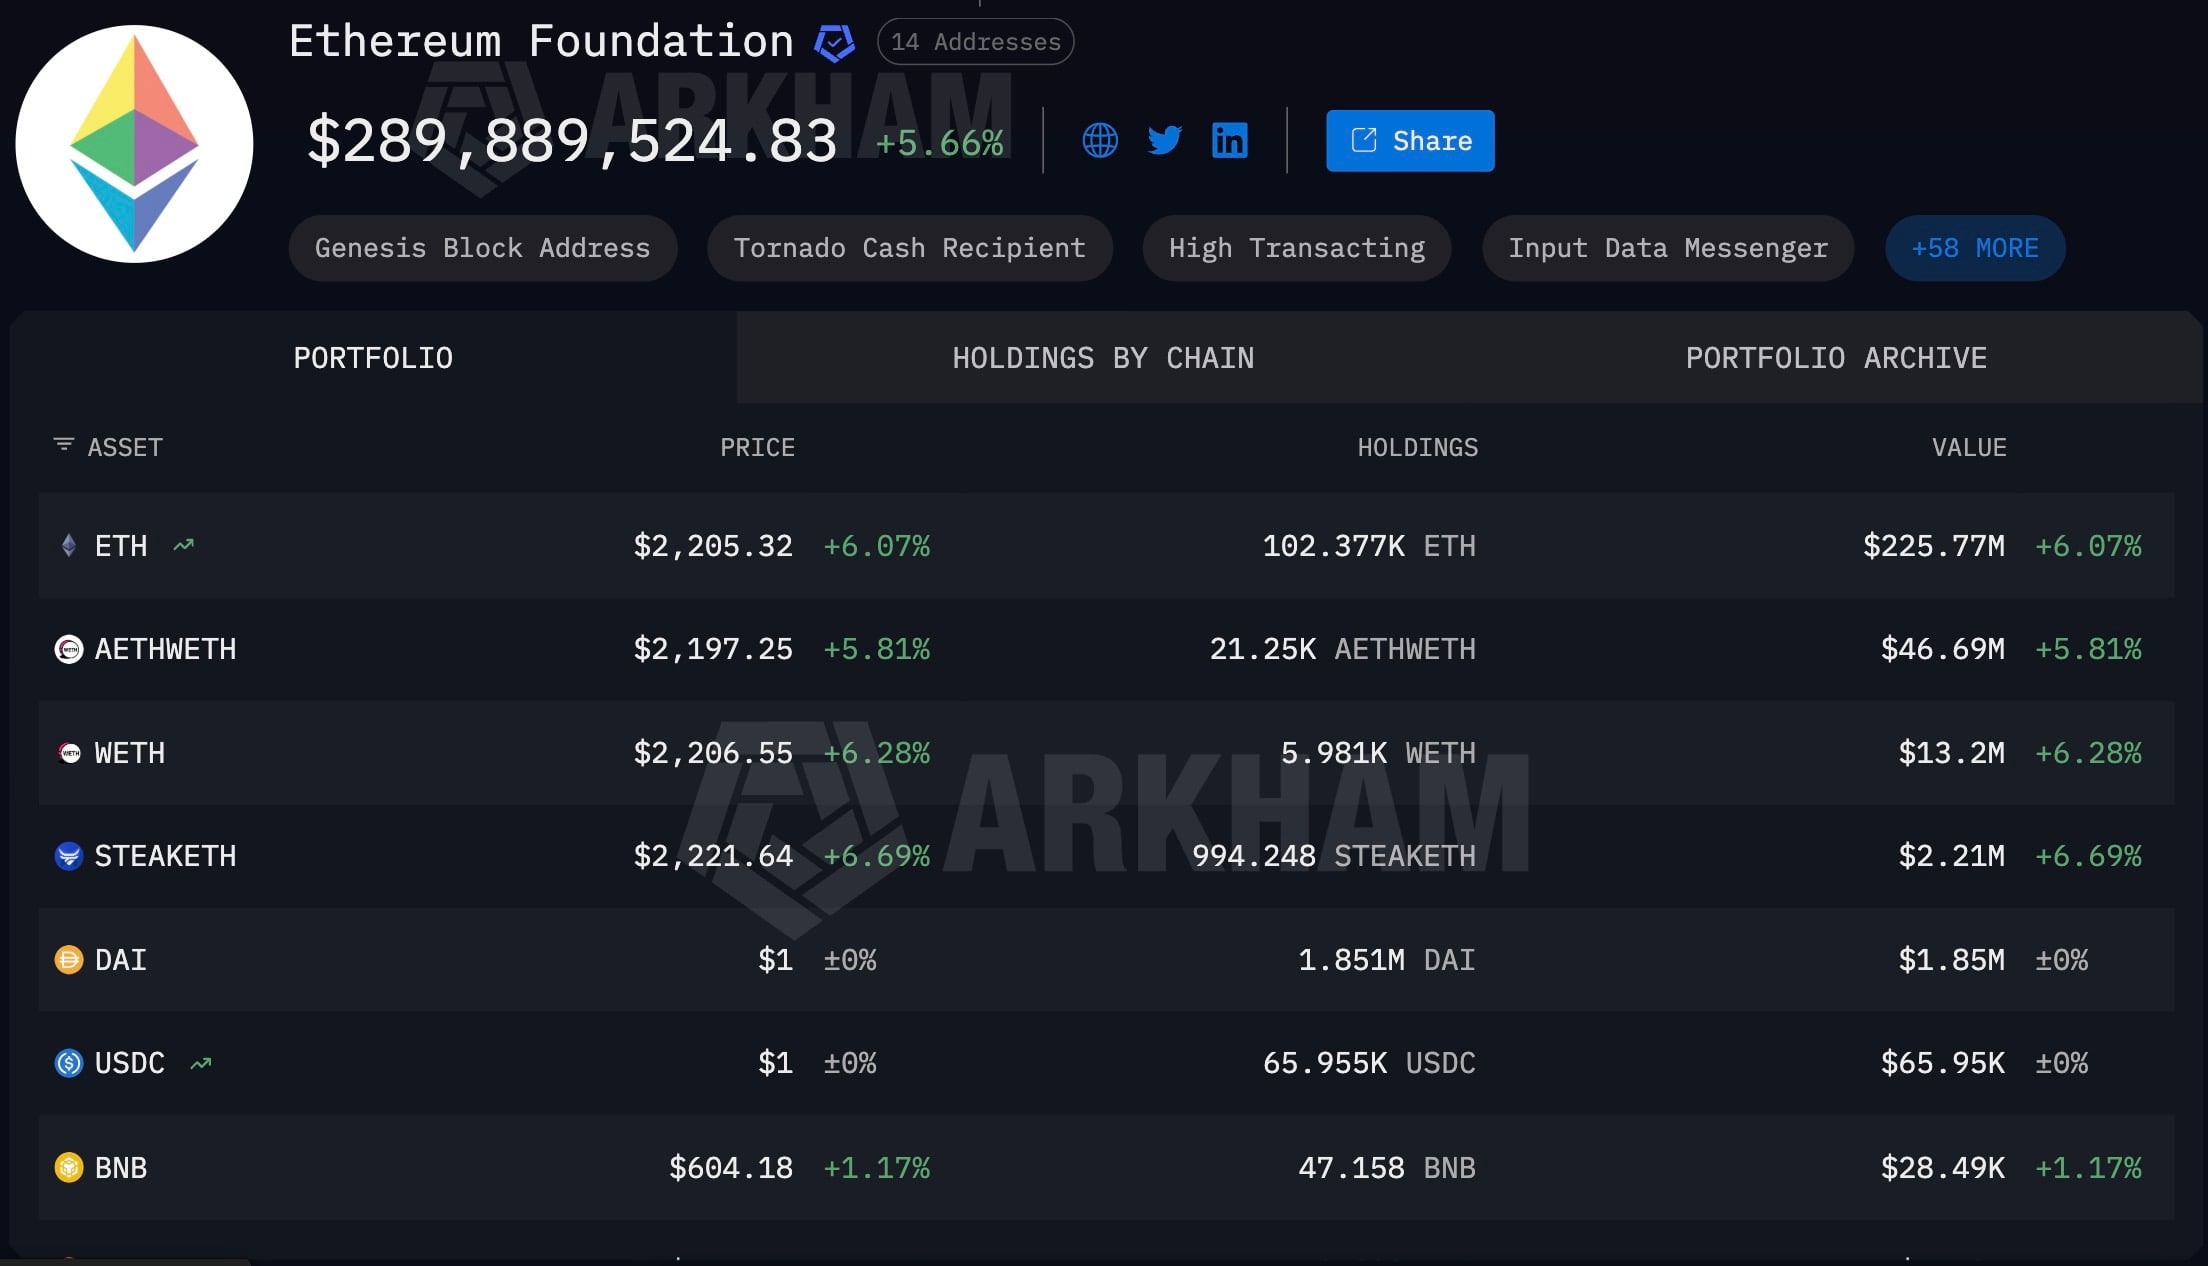Open the asset filter sort icon
2208x1266 pixels.
pos(63,445)
